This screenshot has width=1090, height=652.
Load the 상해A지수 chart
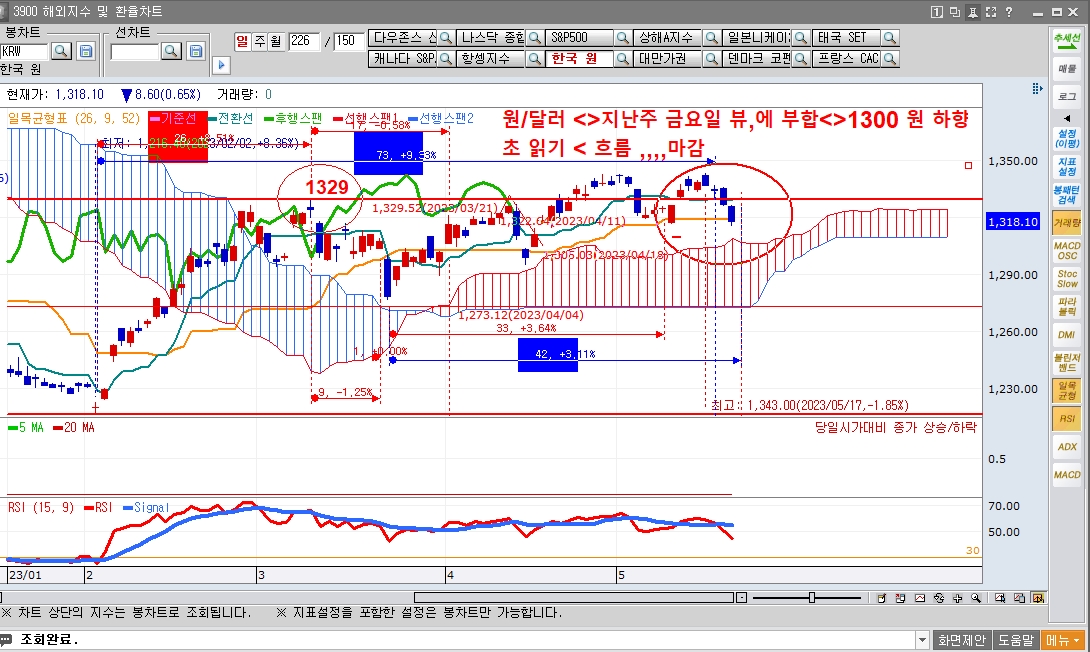tap(668, 38)
